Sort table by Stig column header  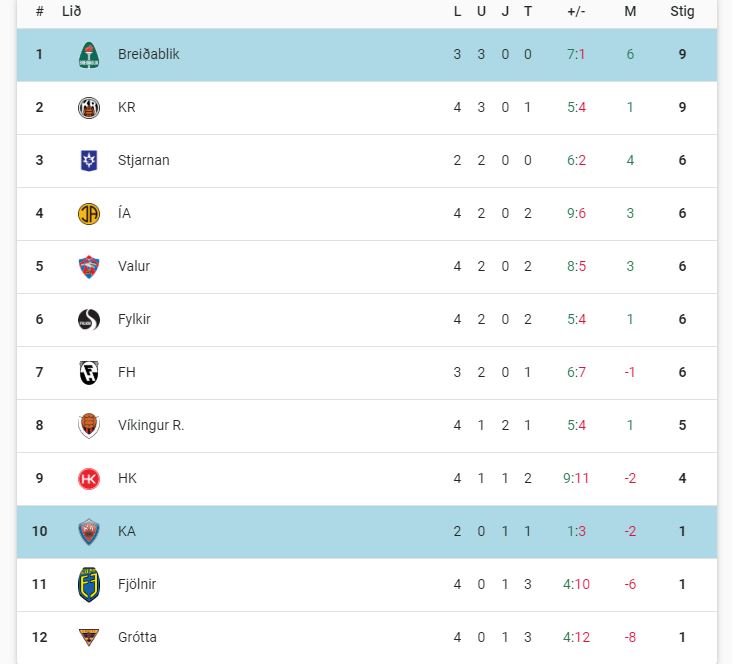pos(682,12)
